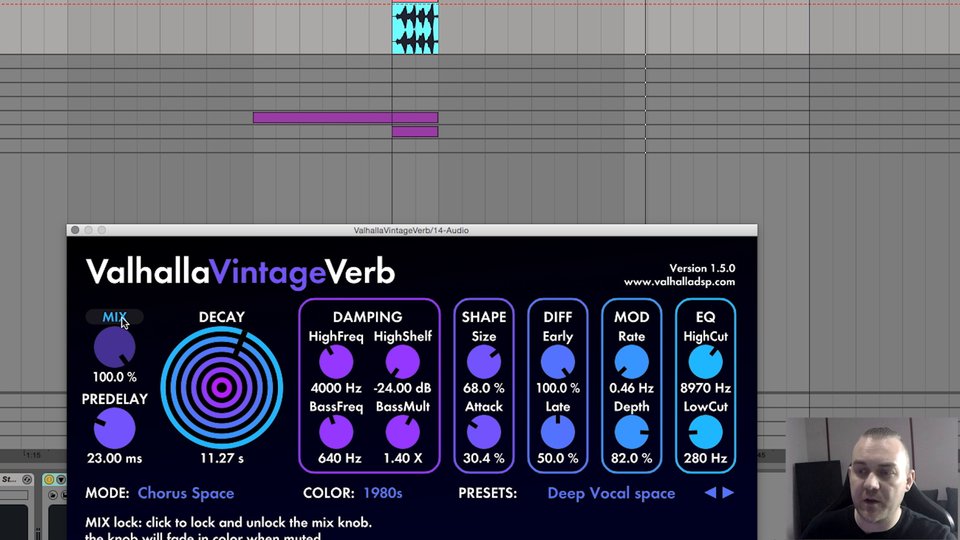Click the Late 50.0 % value
The image size is (960, 540).
point(558,459)
